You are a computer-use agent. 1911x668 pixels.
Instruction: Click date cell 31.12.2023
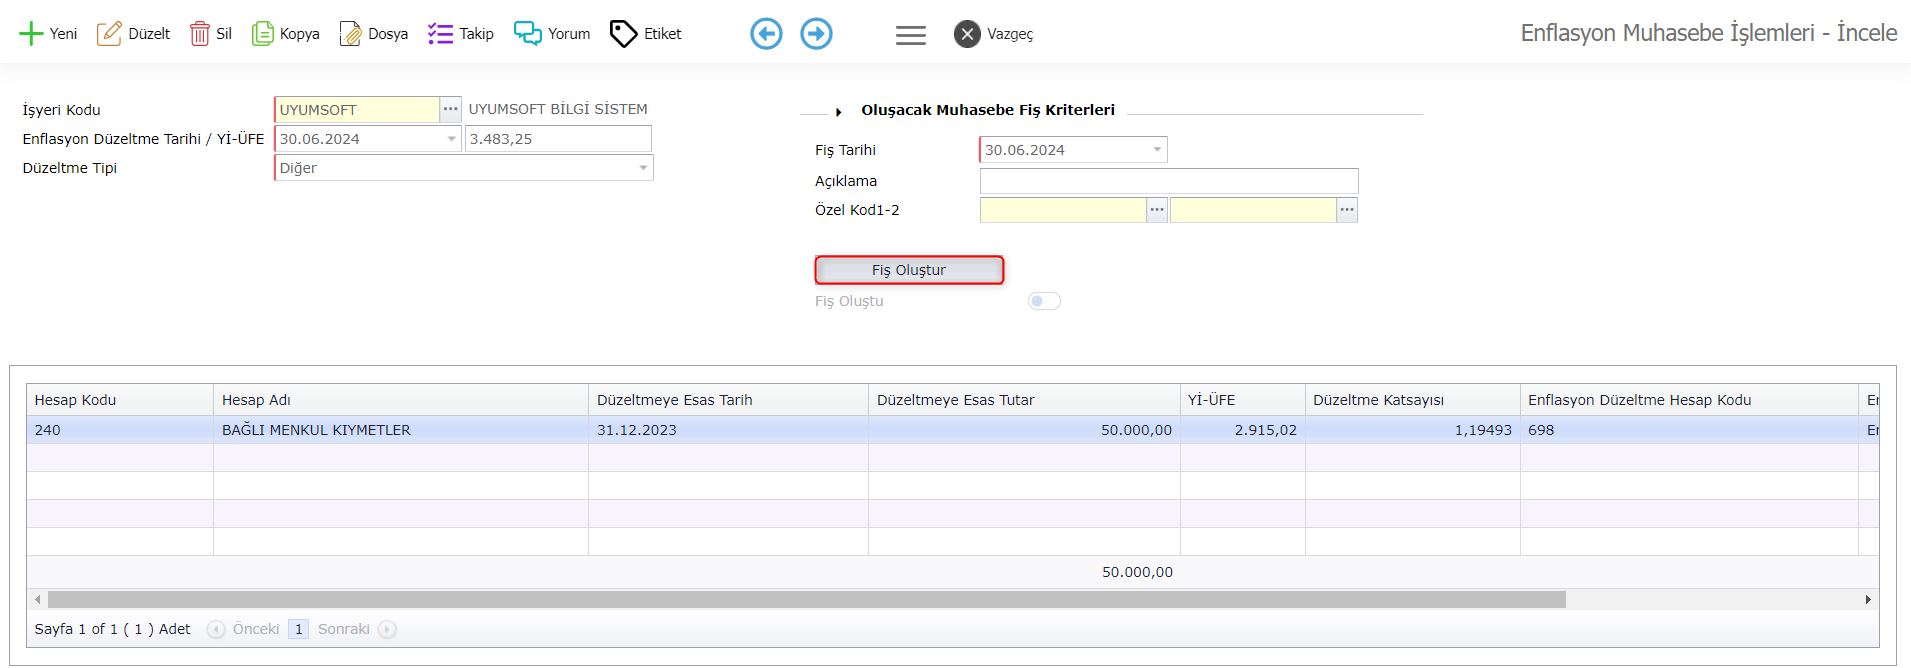point(728,430)
